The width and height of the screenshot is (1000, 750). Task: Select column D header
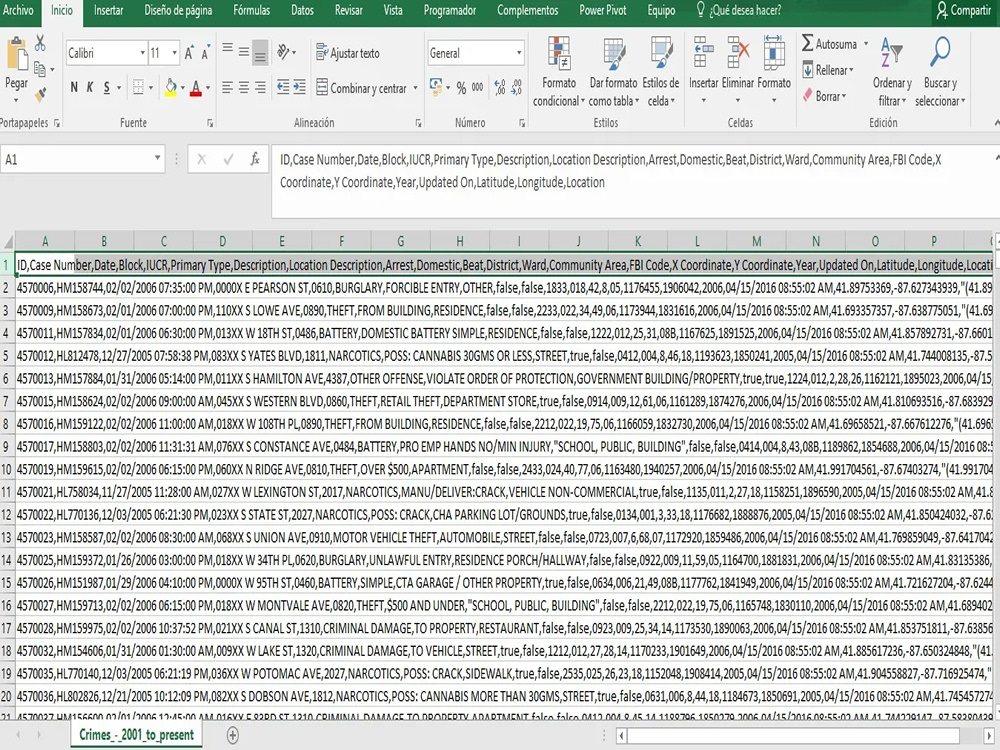coord(223,241)
